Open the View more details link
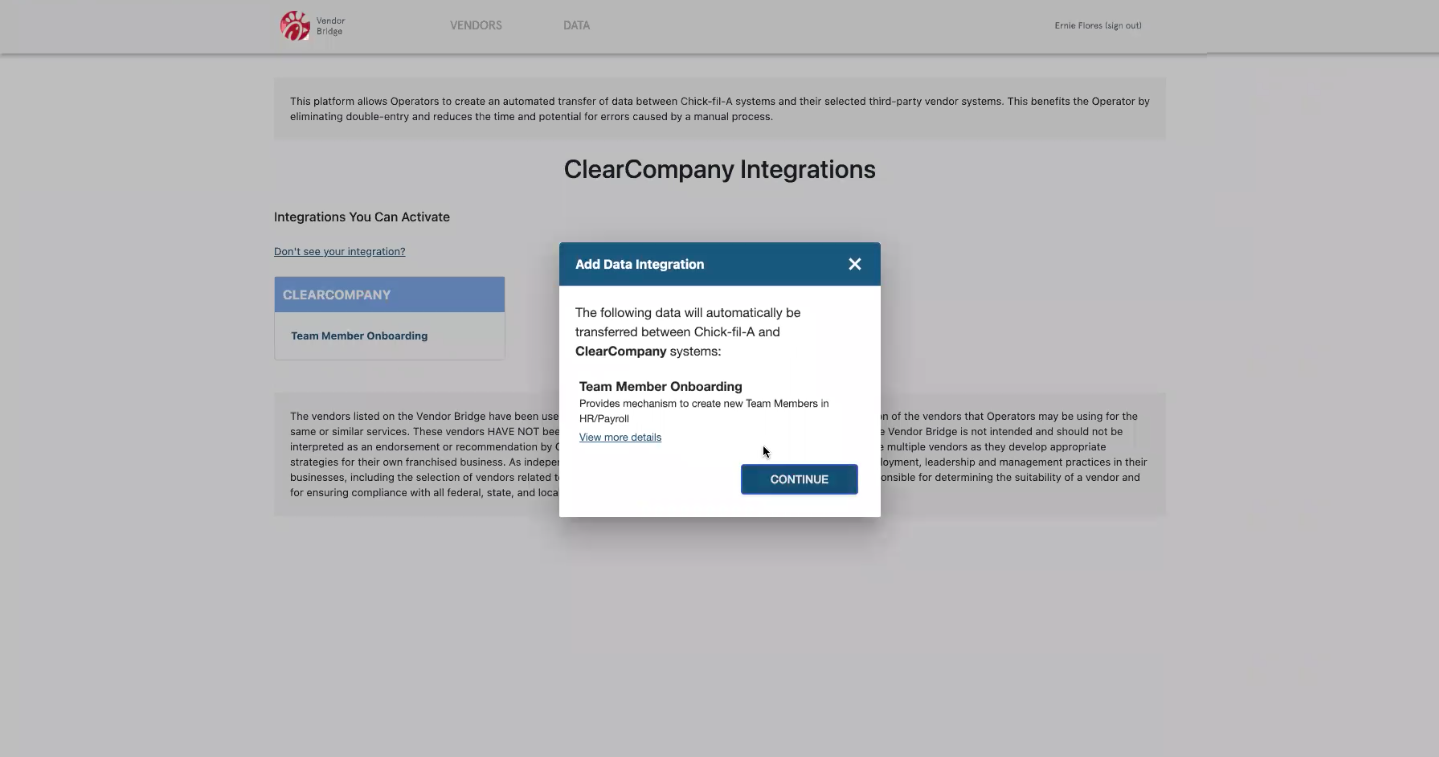Image resolution: width=1439 pixels, height=757 pixels. pyautogui.click(x=620, y=437)
